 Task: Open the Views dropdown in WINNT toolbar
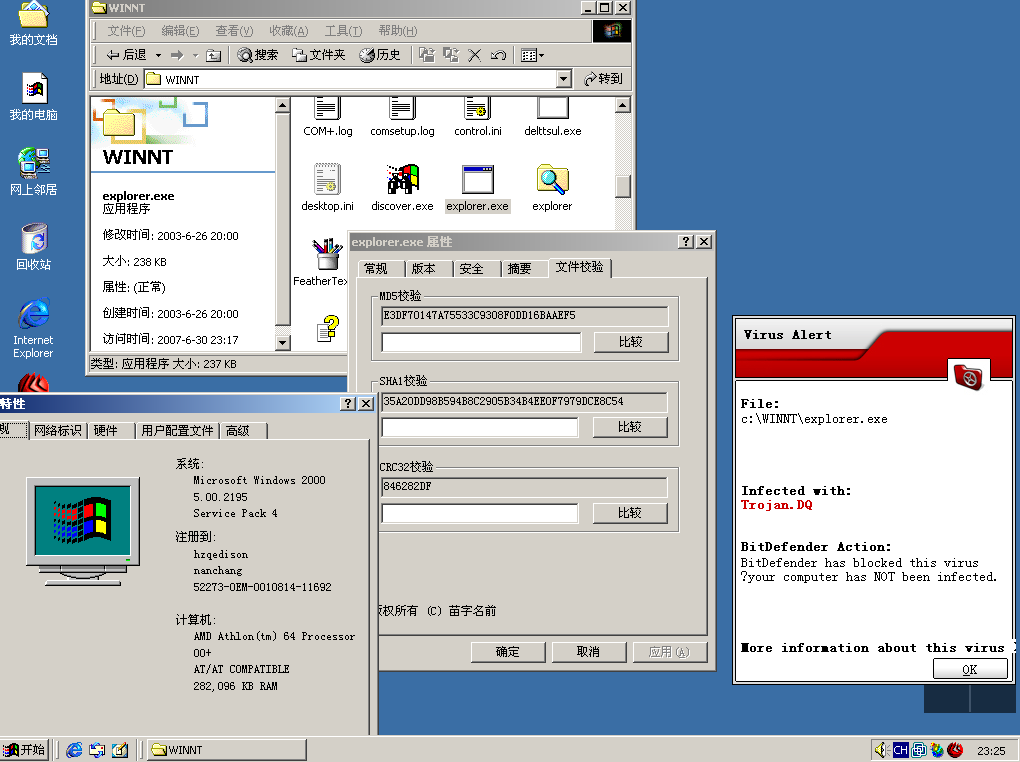[532, 55]
